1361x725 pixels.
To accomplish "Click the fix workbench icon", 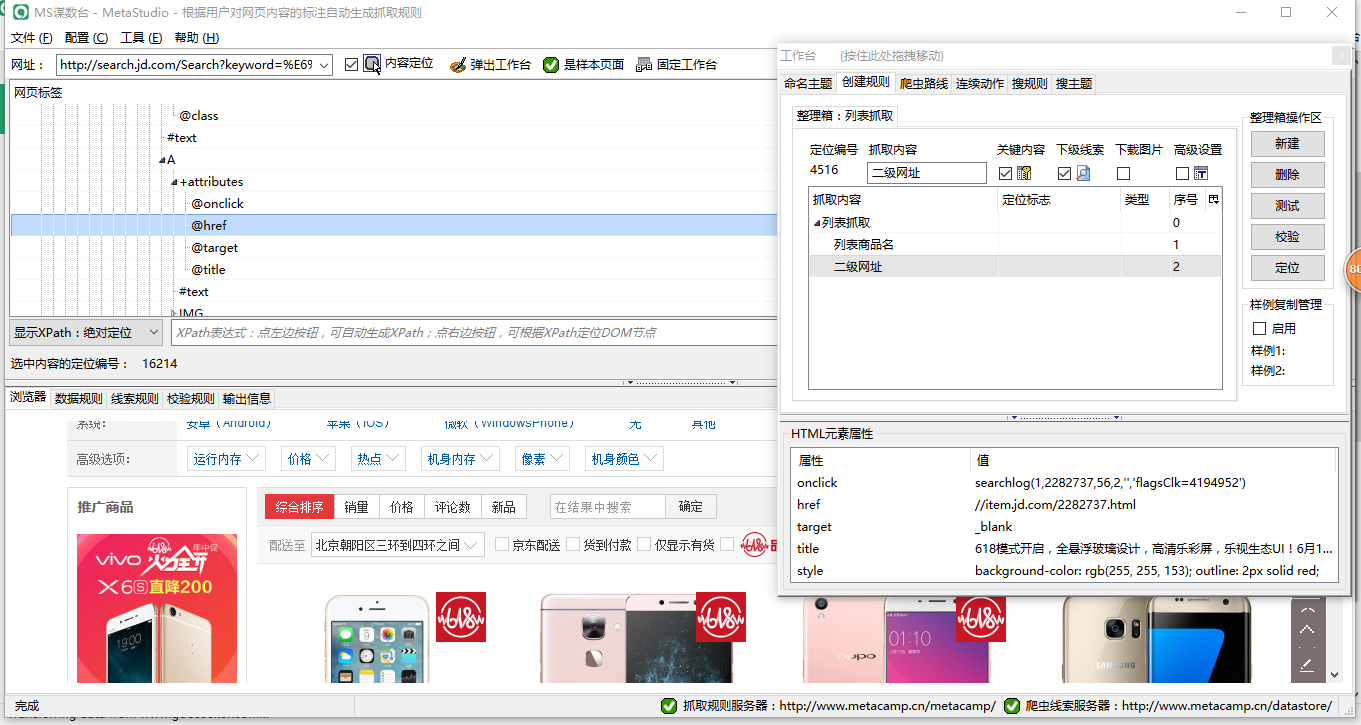I will click(644, 64).
